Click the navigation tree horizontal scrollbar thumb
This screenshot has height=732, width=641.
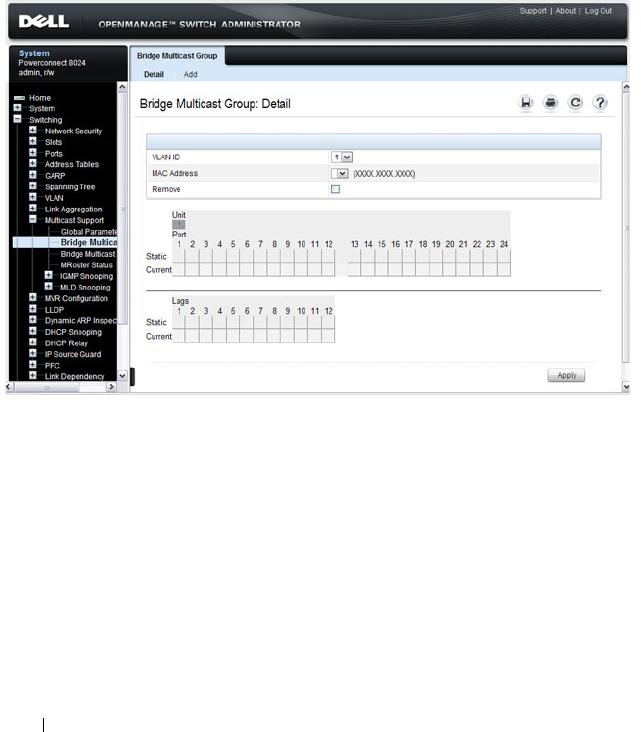click(47, 387)
